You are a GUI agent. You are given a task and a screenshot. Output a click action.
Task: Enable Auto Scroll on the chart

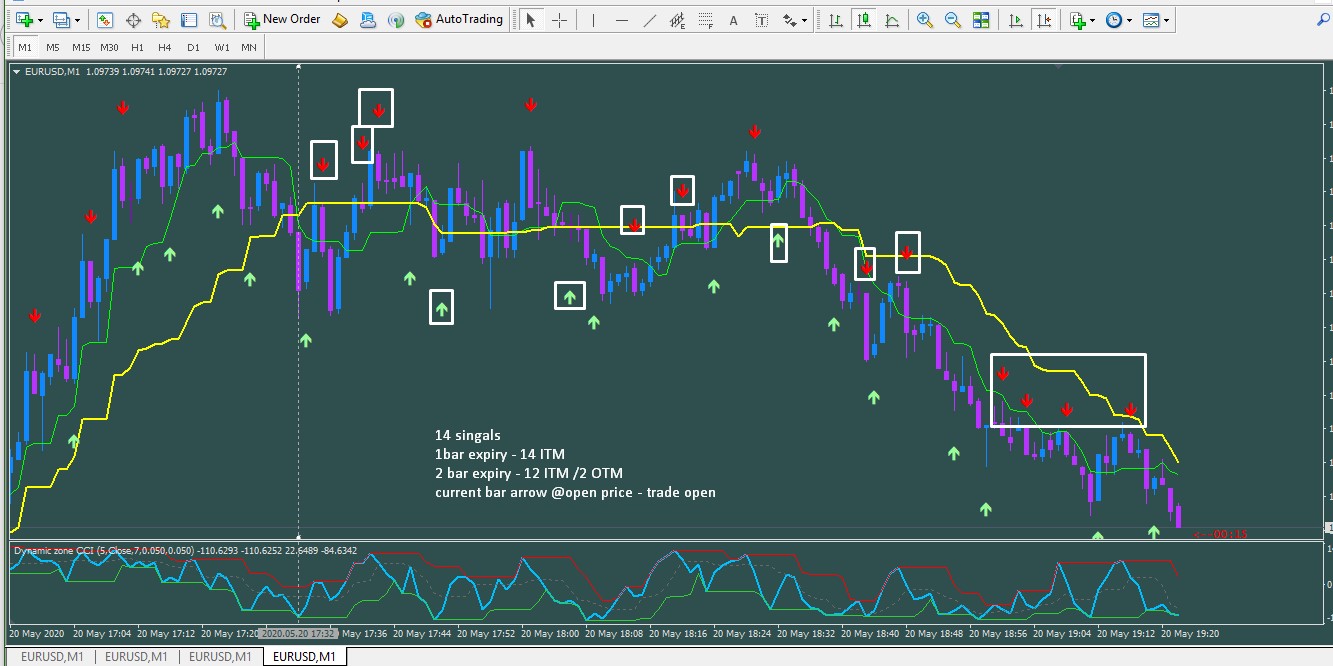1016,20
